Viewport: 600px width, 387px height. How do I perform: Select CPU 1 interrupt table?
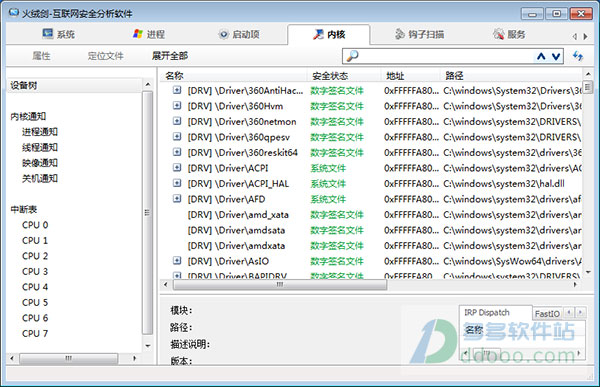[x=35, y=240]
